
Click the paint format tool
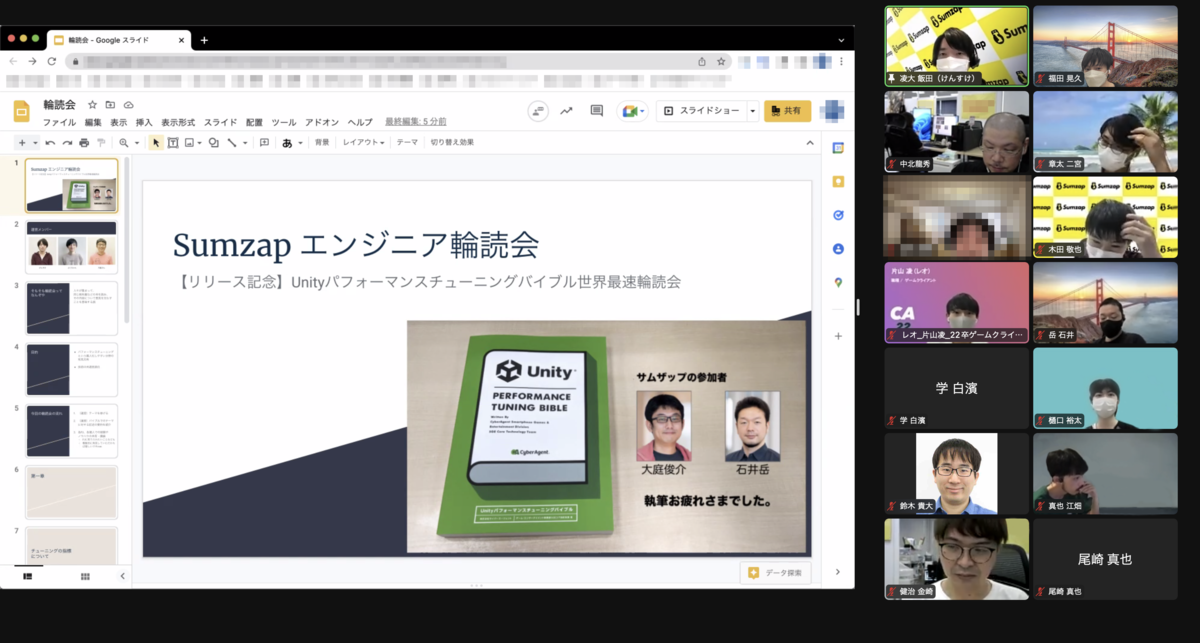tap(102, 142)
